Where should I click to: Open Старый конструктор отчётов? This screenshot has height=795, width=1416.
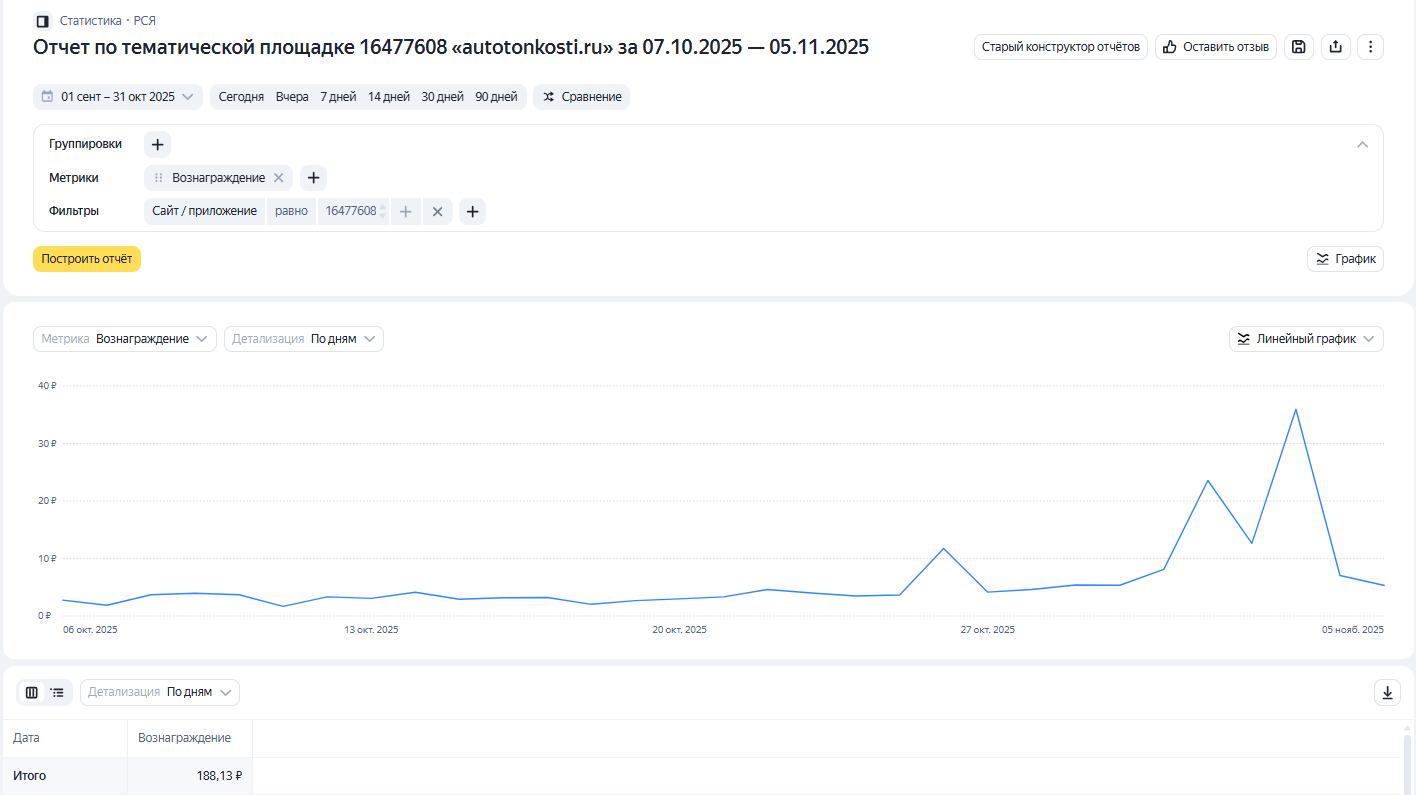point(1060,47)
